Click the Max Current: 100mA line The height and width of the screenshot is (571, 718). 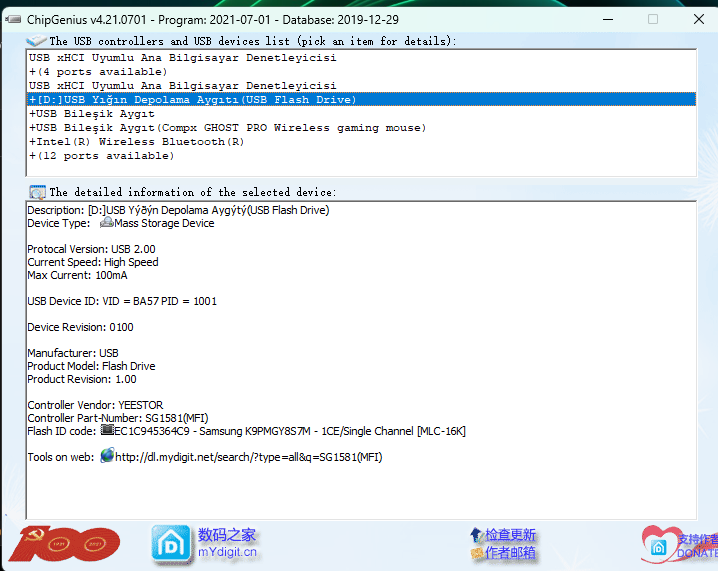pos(77,275)
